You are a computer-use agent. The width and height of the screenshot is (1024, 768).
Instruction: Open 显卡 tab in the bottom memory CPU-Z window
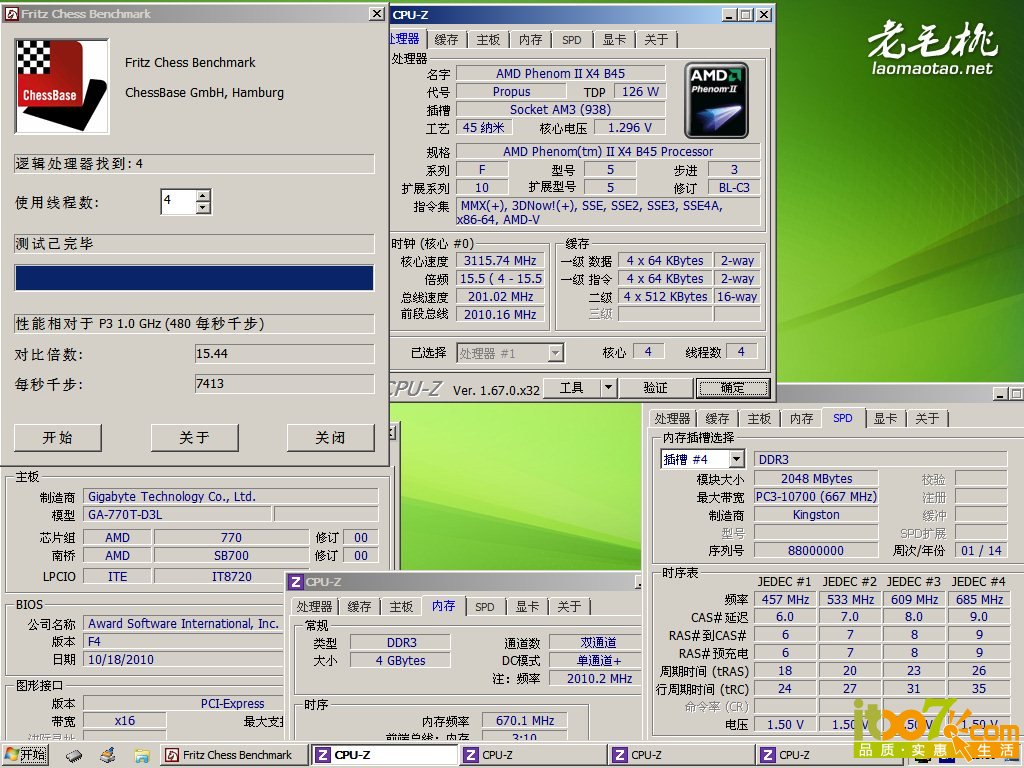(527, 607)
